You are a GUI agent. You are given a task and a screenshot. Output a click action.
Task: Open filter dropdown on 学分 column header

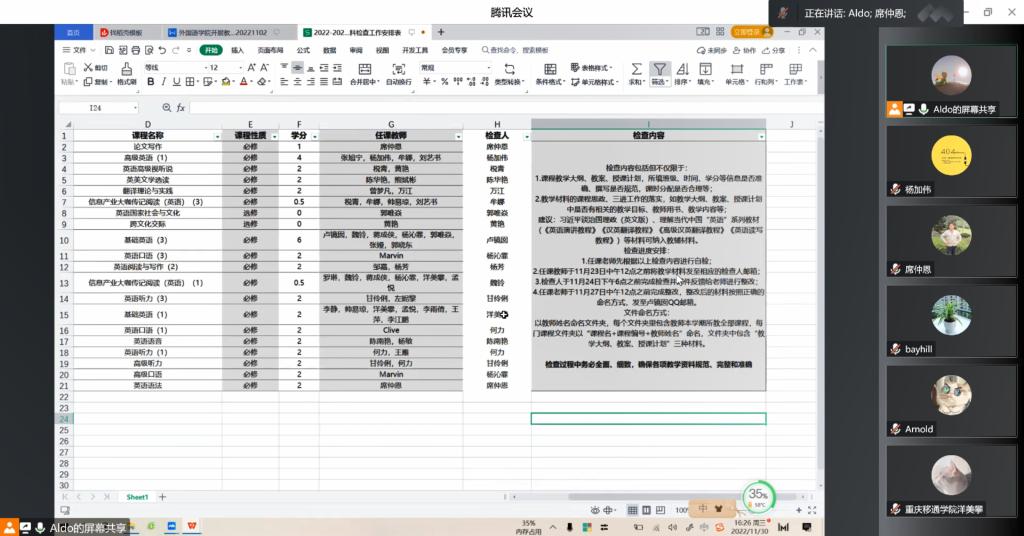[312, 135]
